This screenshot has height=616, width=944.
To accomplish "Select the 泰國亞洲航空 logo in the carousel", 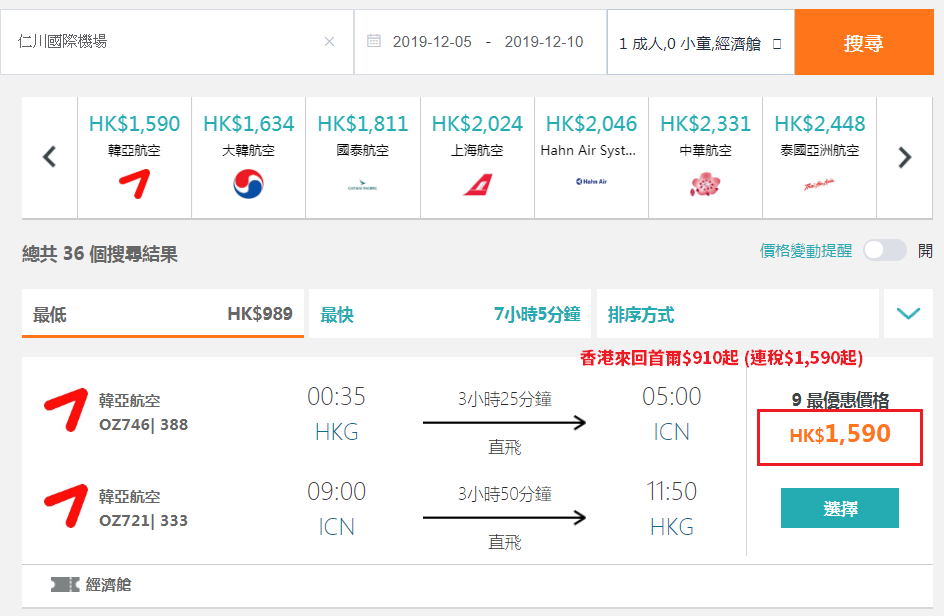I will [x=819, y=184].
